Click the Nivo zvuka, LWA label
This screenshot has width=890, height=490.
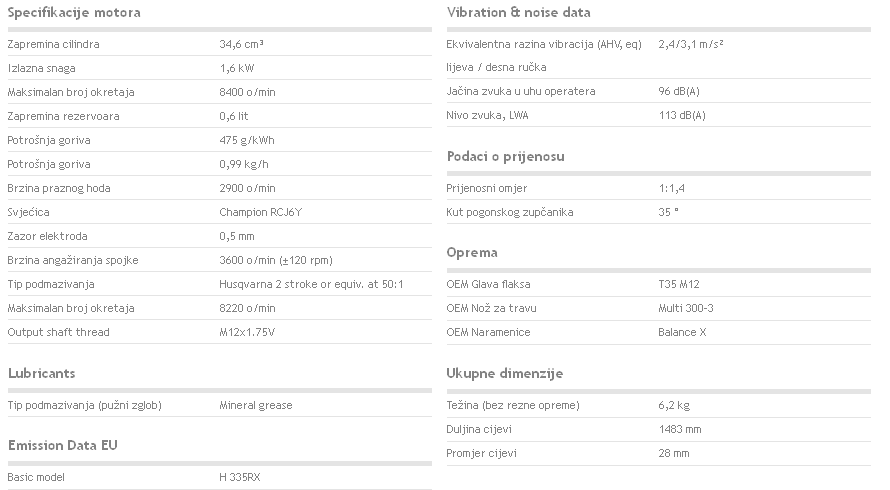click(487, 115)
